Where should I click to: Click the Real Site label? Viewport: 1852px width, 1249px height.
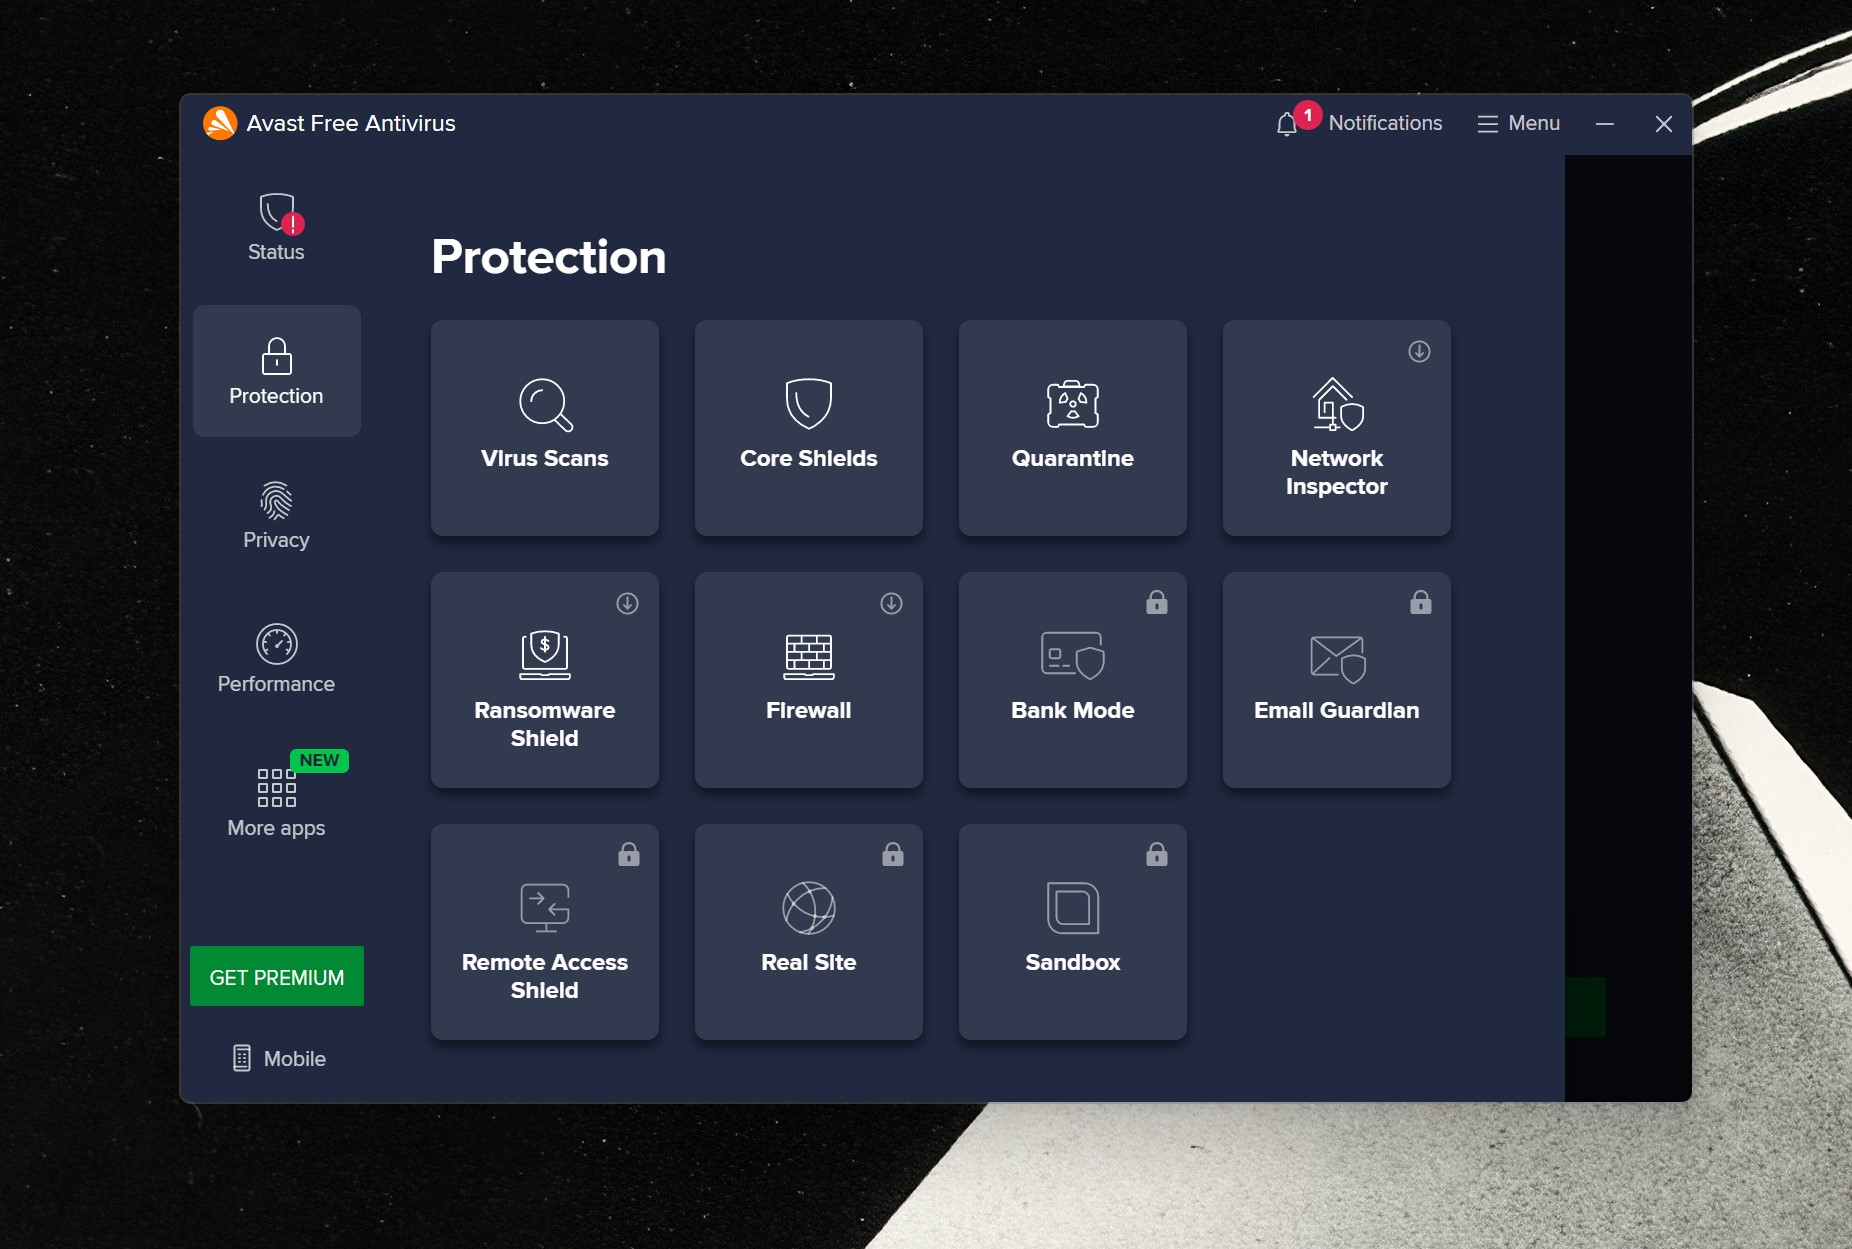[x=809, y=962]
